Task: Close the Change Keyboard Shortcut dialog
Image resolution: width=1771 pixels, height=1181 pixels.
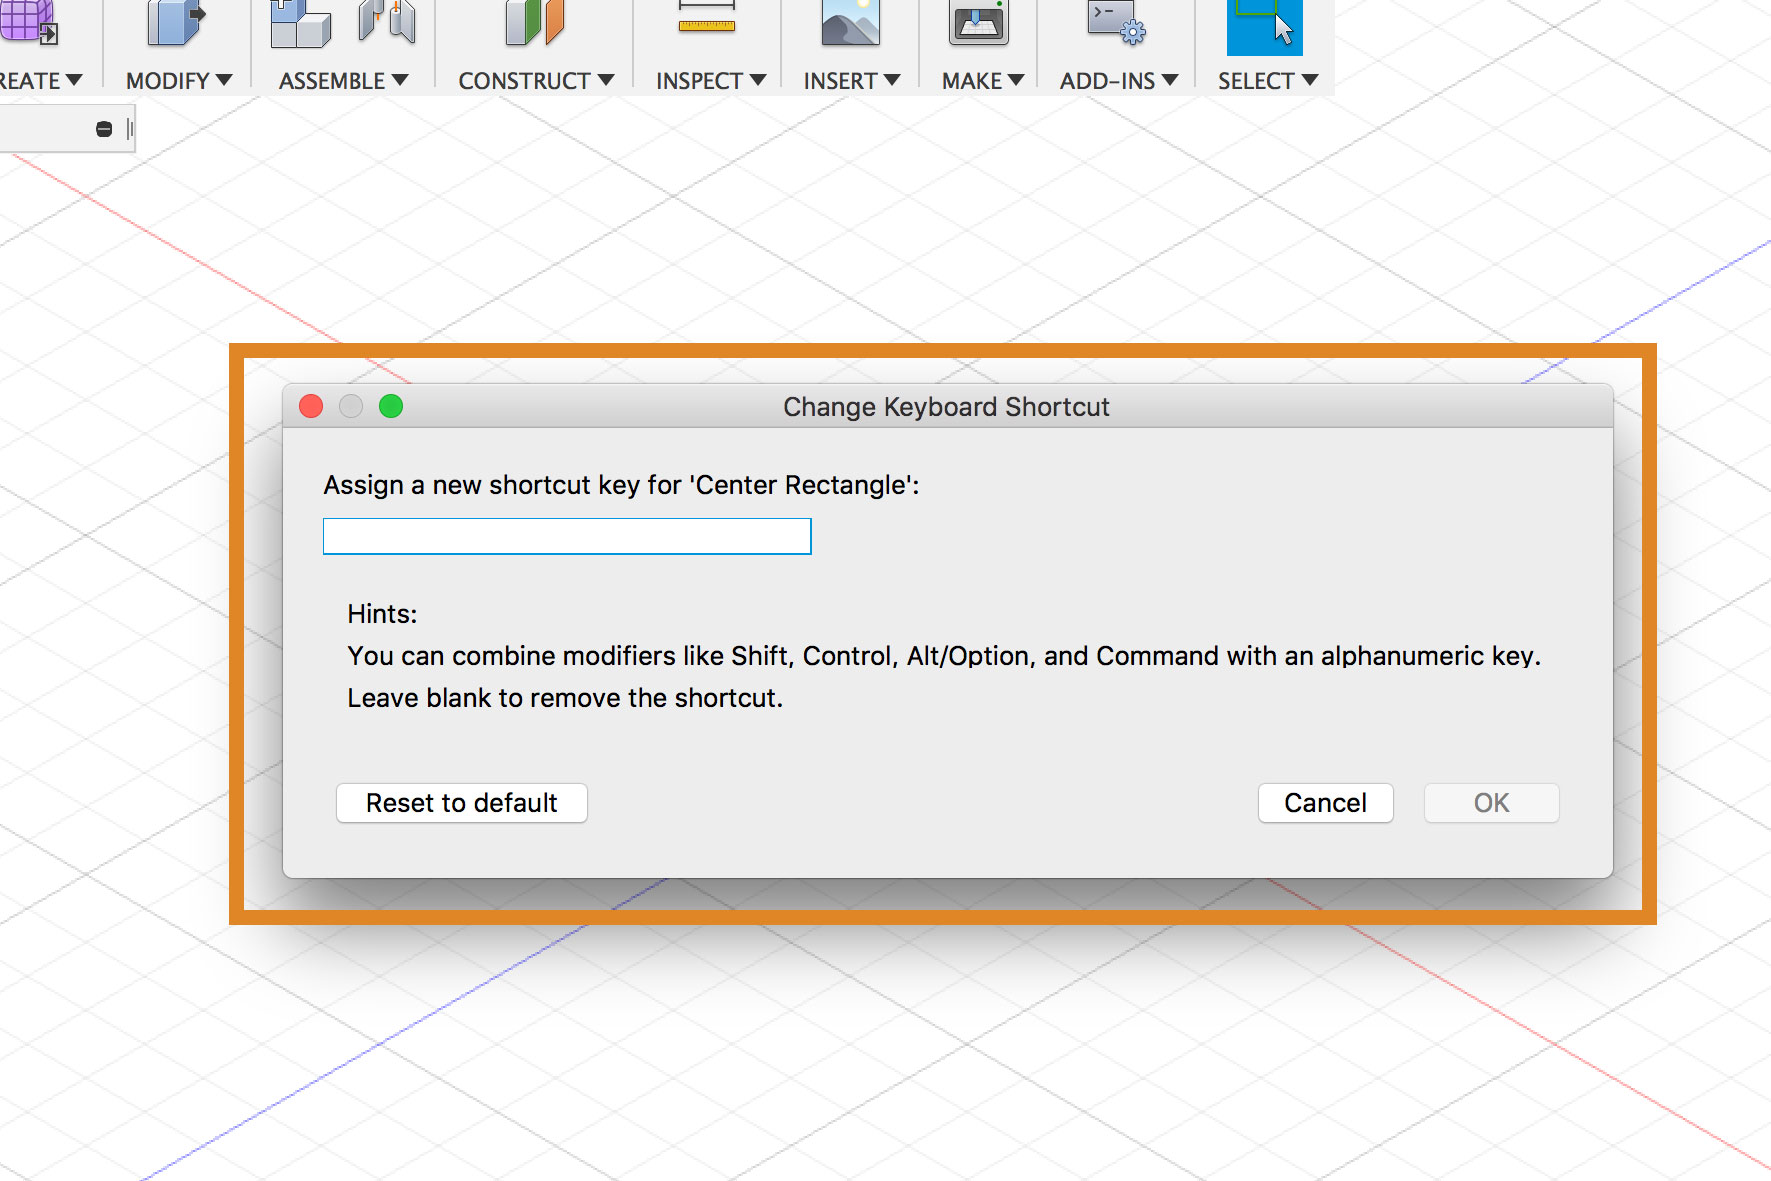Action: click(311, 406)
